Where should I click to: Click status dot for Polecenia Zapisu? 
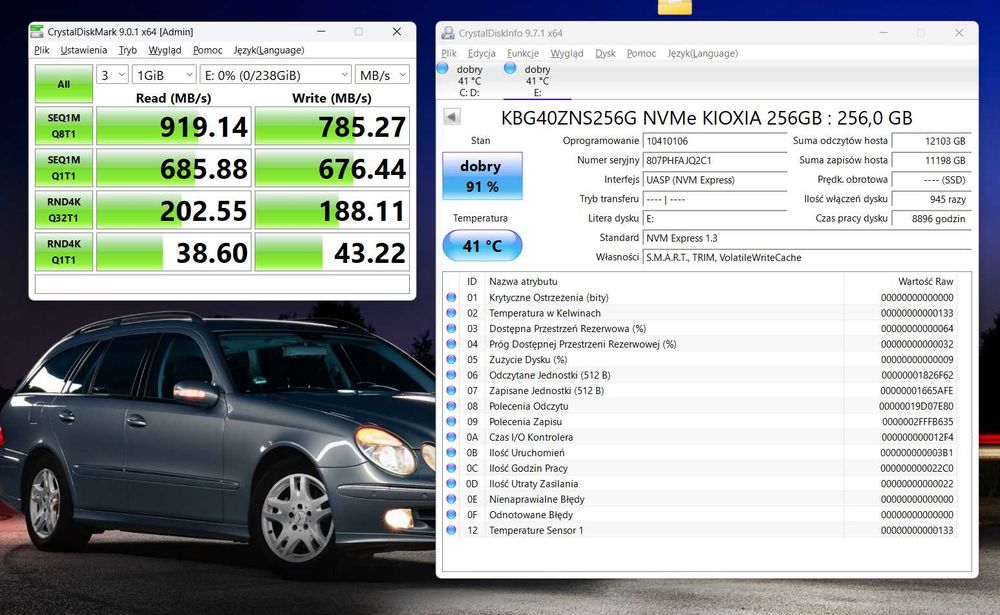click(x=451, y=422)
